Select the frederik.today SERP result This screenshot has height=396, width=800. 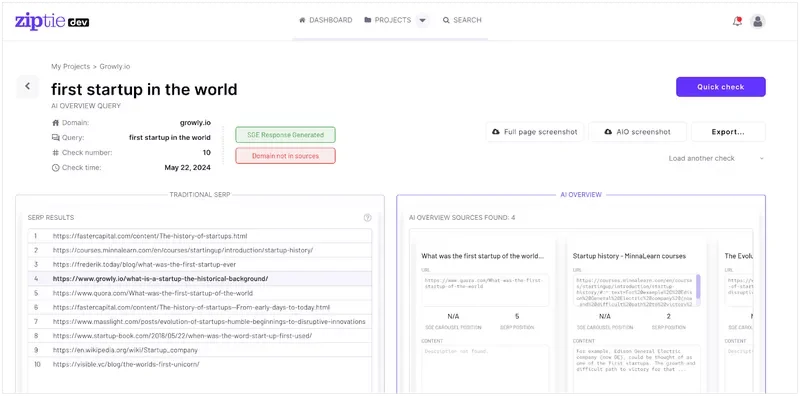tap(200, 264)
